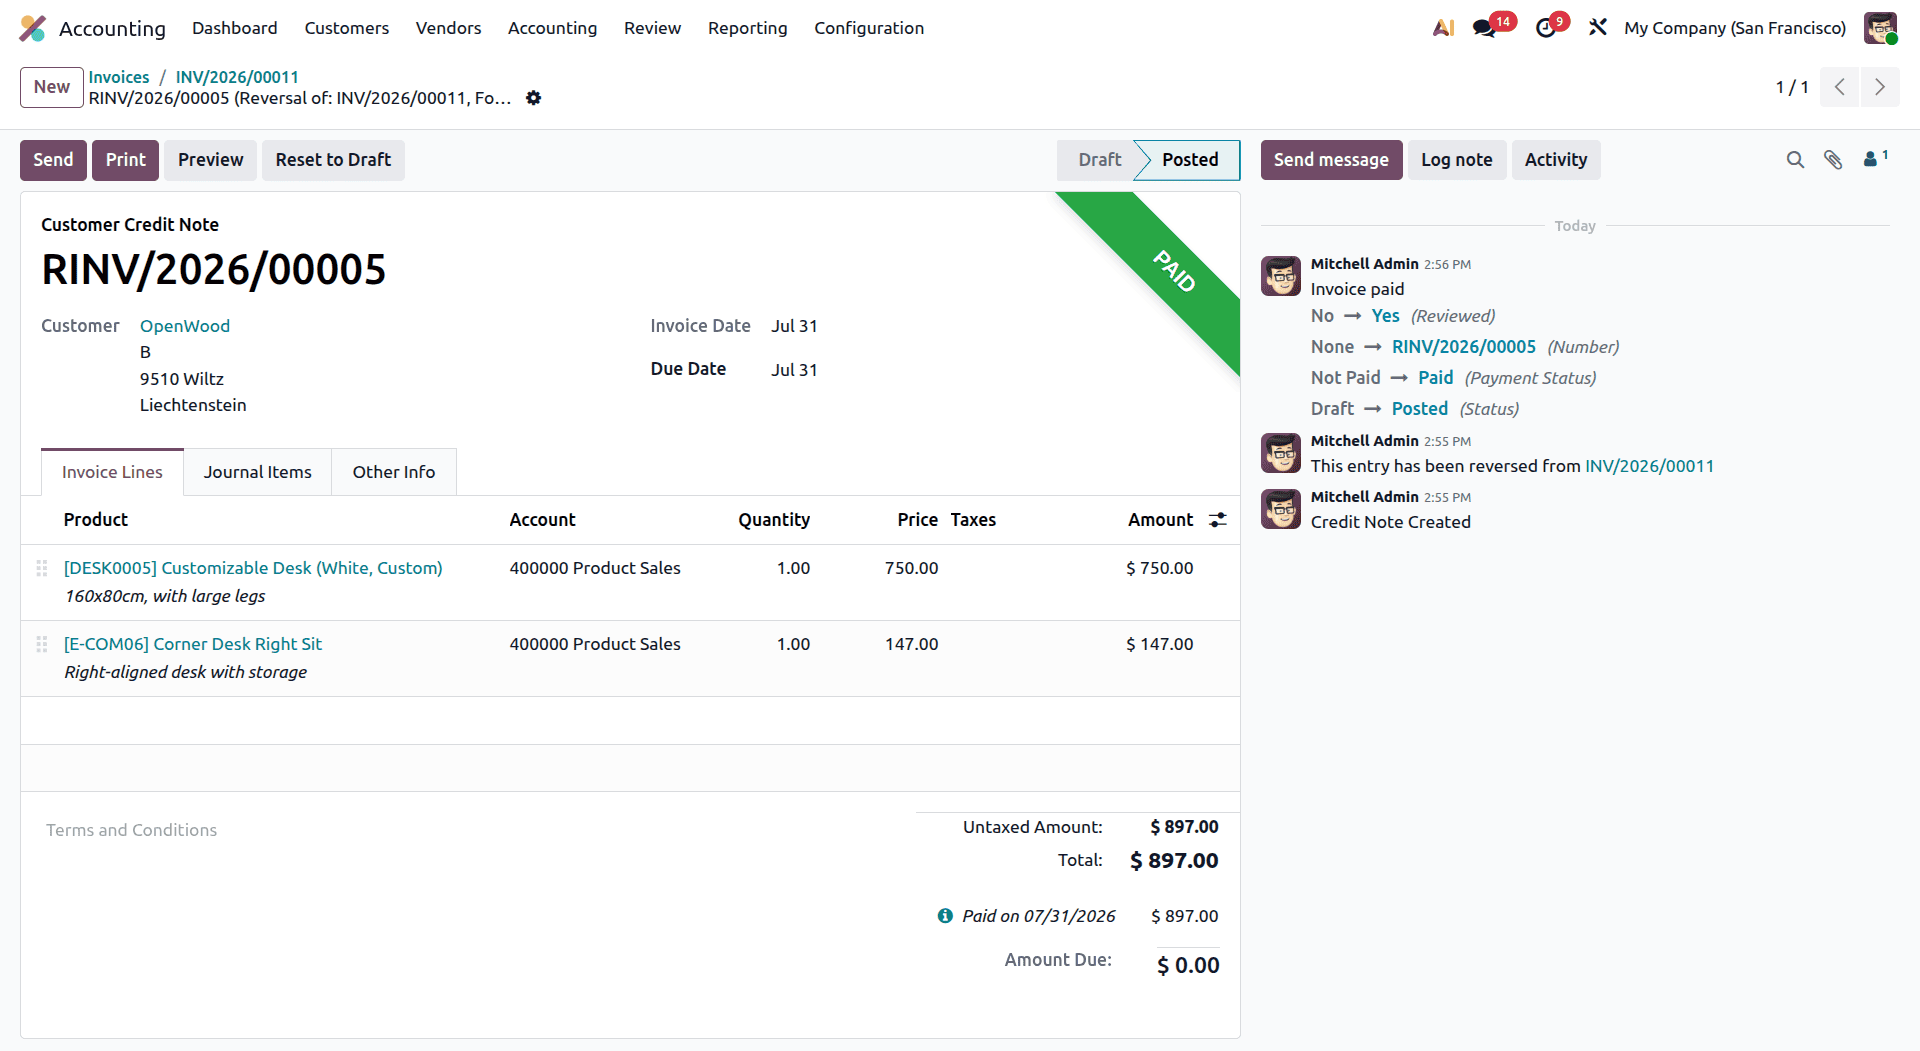Viewport: 1920px width, 1051px height.
Task: Click the Preview button
Action: point(211,160)
